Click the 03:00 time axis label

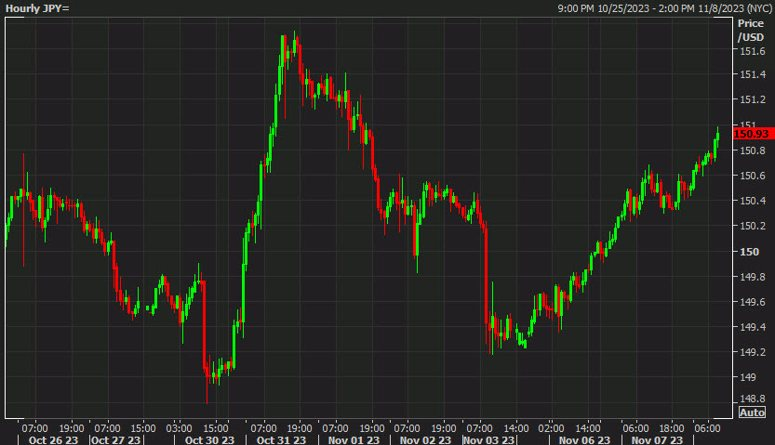click(x=179, y=428)
